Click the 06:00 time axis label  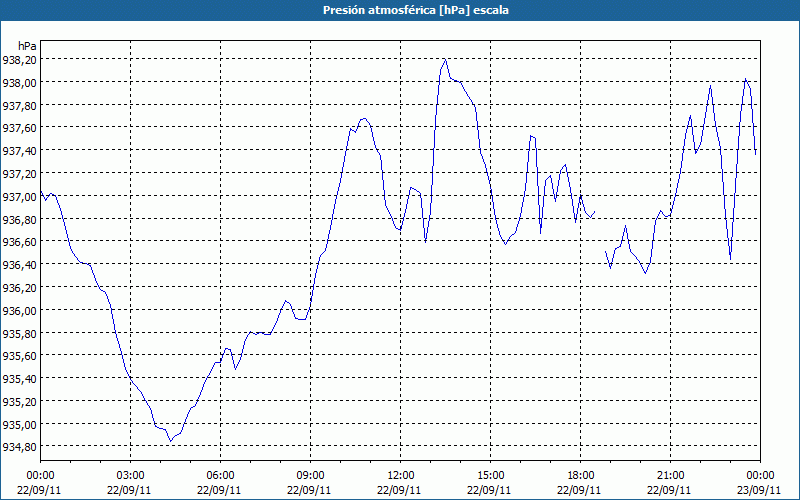coord(220,476)
